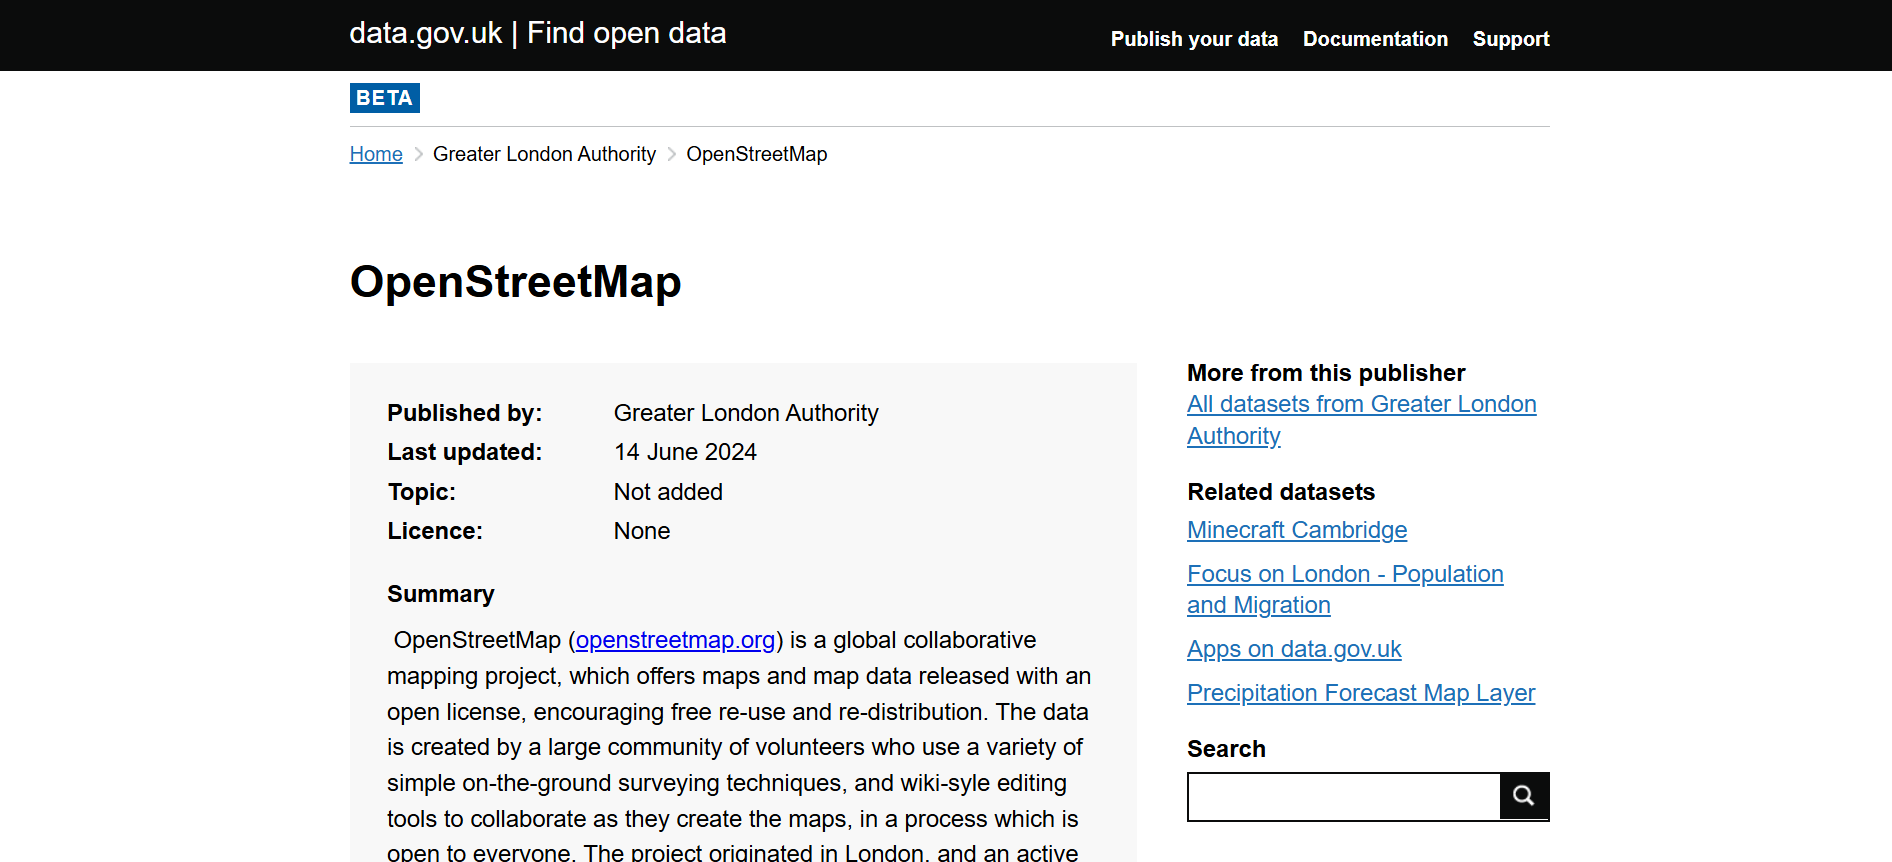Click the Related datasets heading
The image size is (1892, 862).
1281,492
